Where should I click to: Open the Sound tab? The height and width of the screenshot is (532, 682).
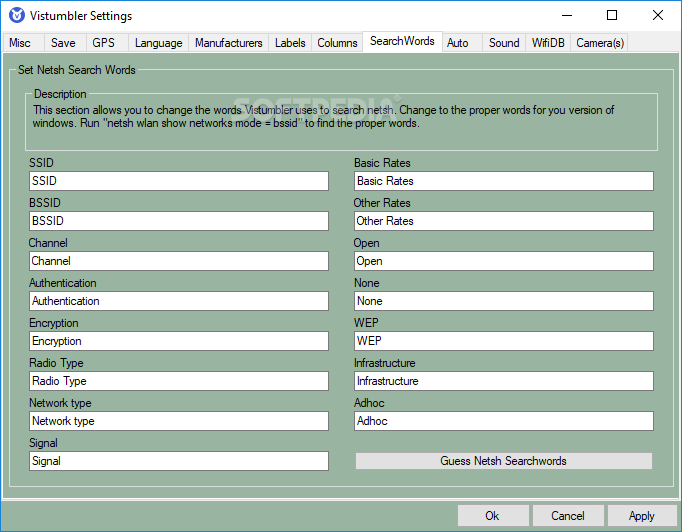(504, 43)
